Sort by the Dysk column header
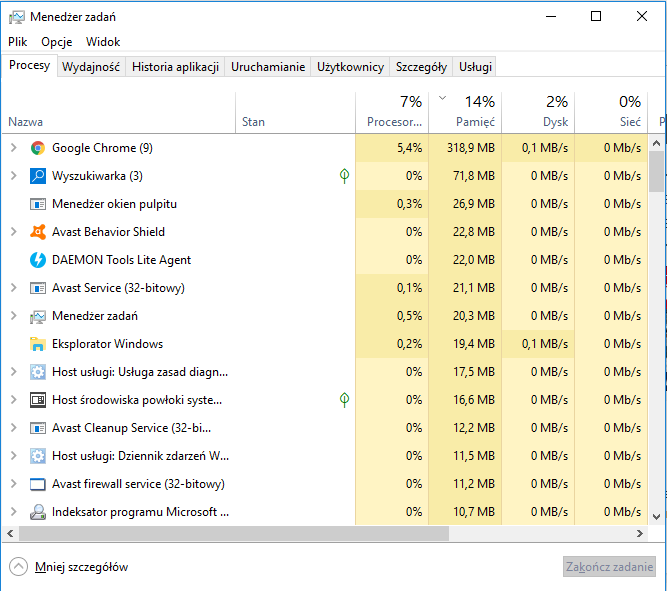The height and width of the screenshot is (591, 667). pos(538,113)
